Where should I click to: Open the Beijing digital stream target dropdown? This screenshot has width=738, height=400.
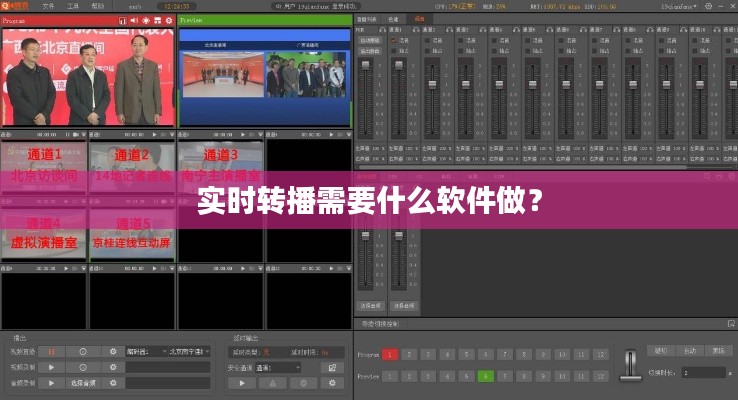tap(188, 352)
